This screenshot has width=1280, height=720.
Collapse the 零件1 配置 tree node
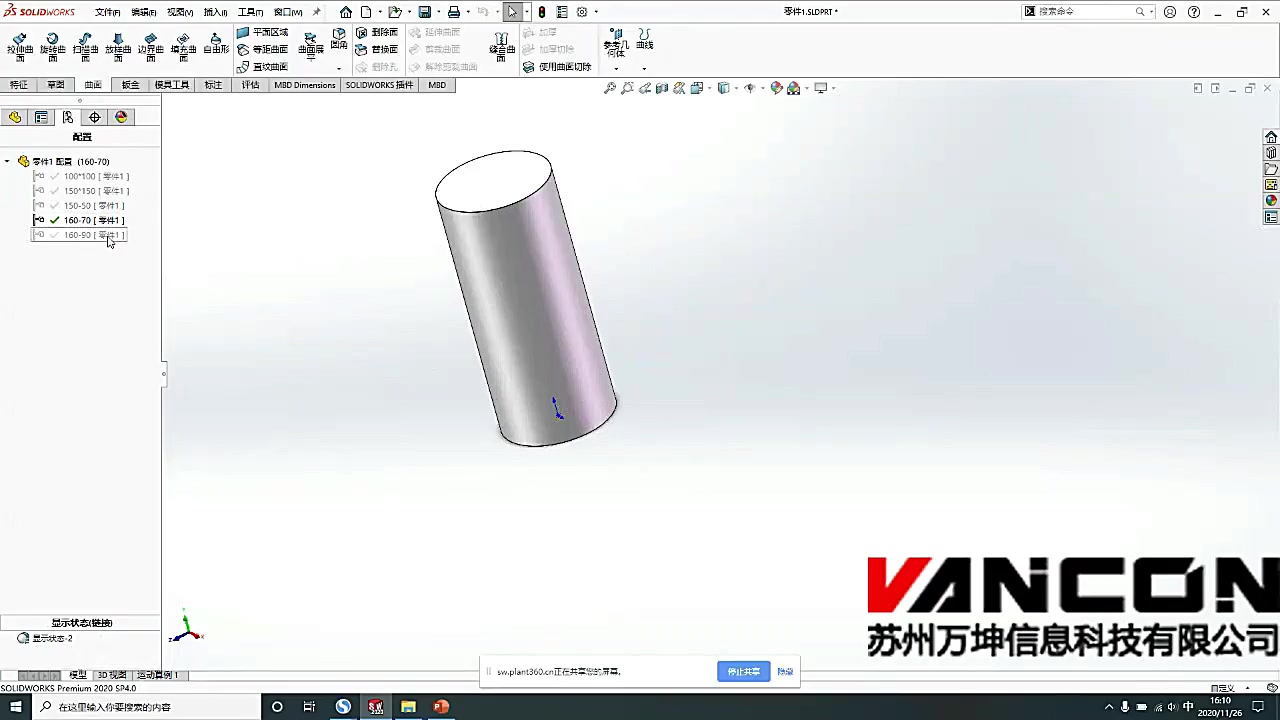8,161
